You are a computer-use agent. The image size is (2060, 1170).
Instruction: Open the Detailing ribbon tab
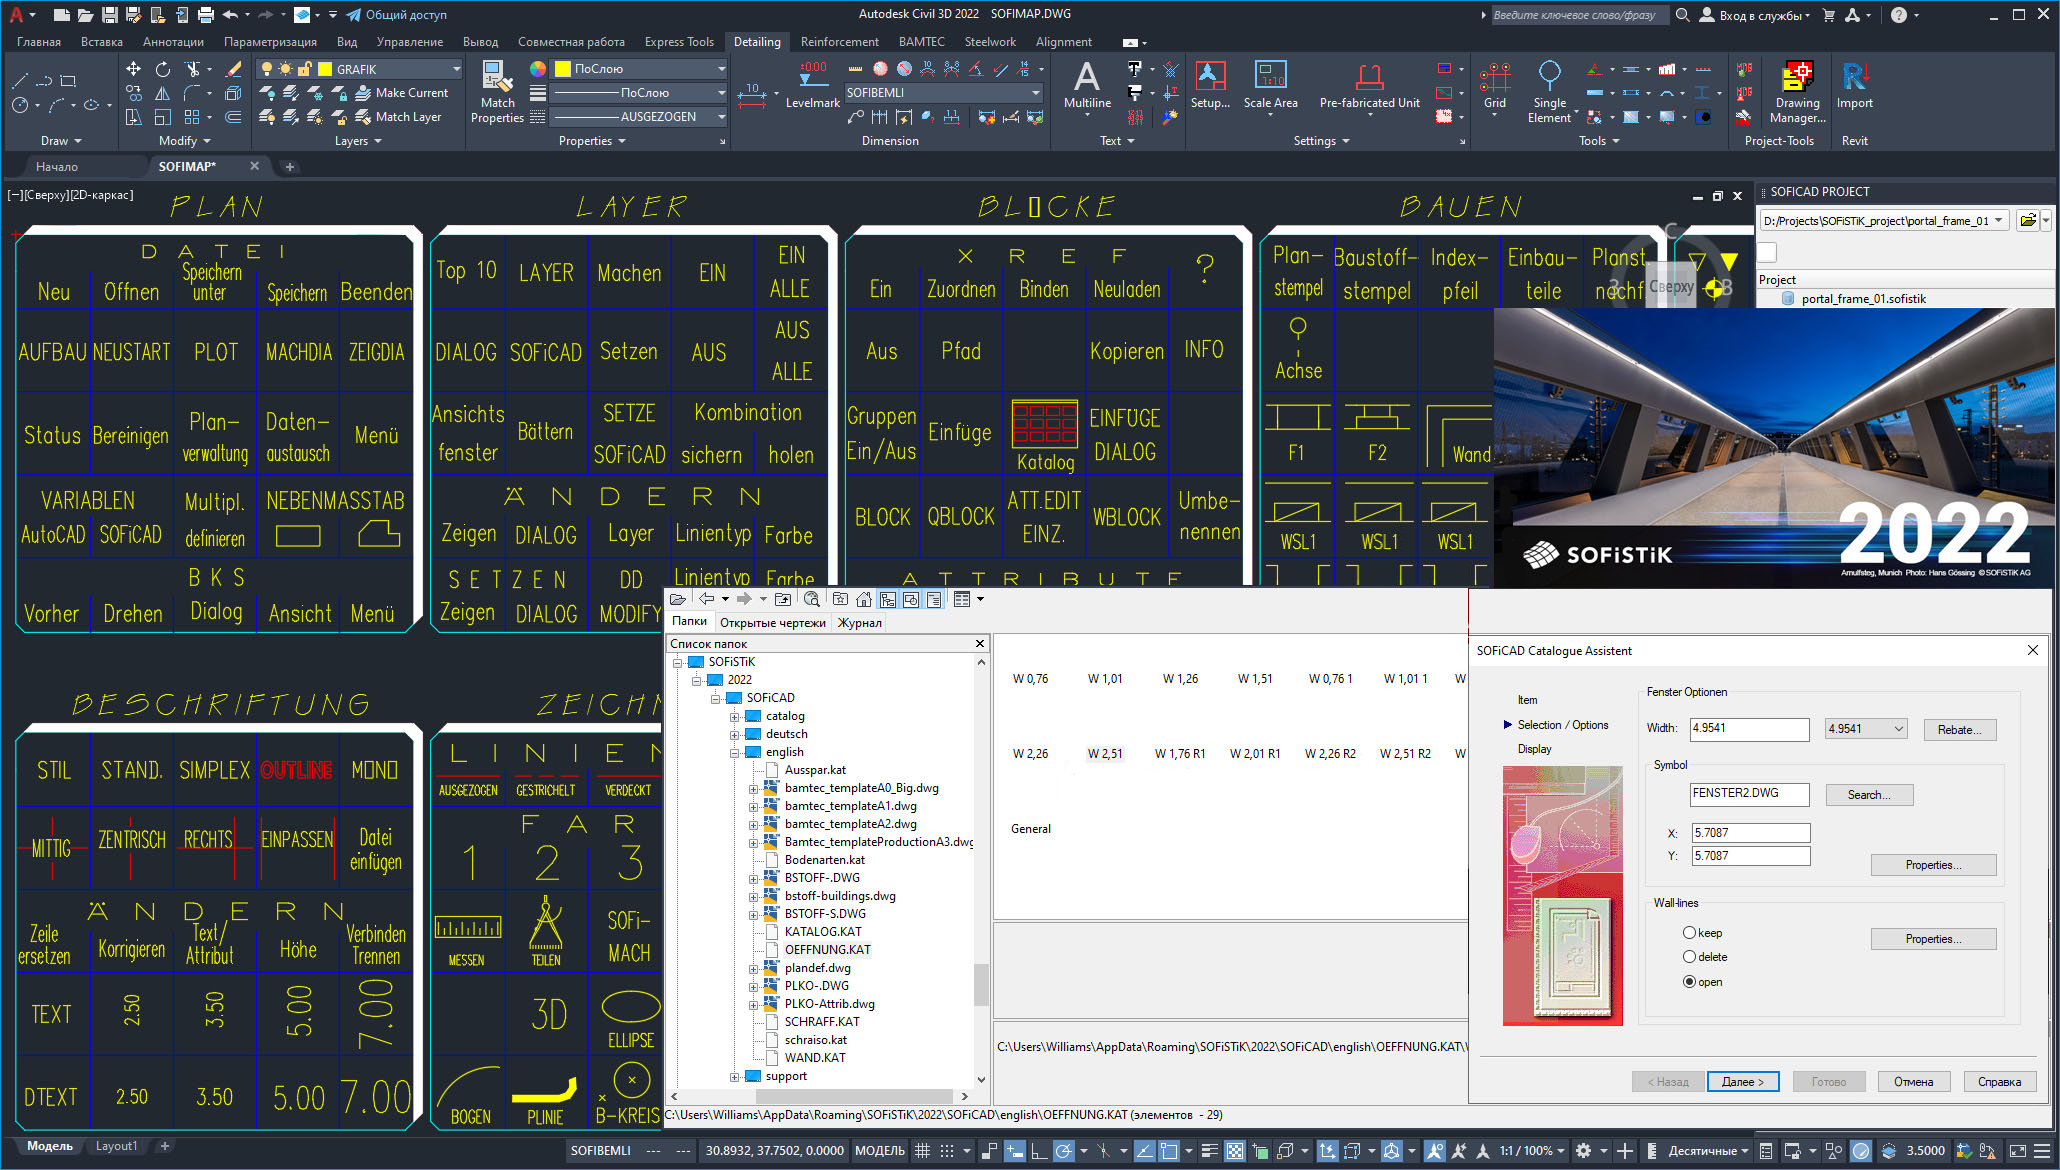(757, 42)
